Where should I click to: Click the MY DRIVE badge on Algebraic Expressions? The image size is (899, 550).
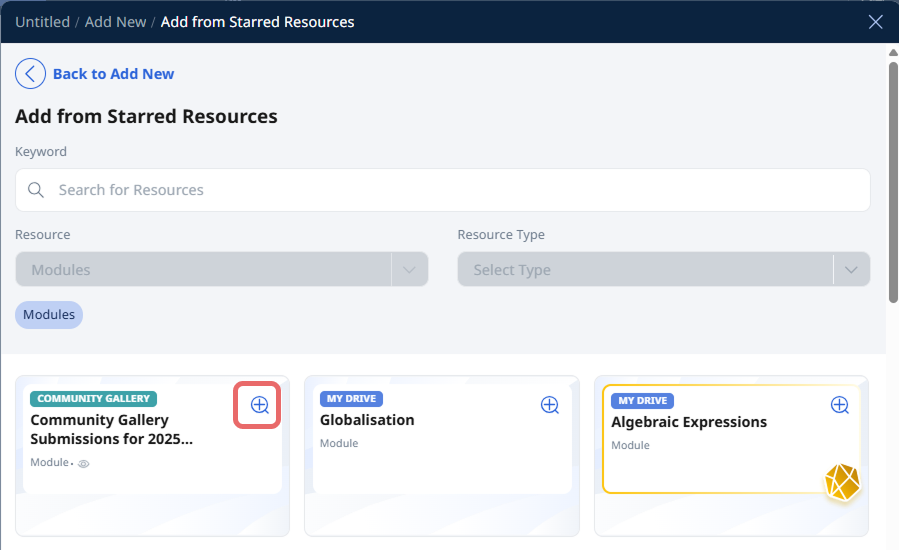pos(642,401)
